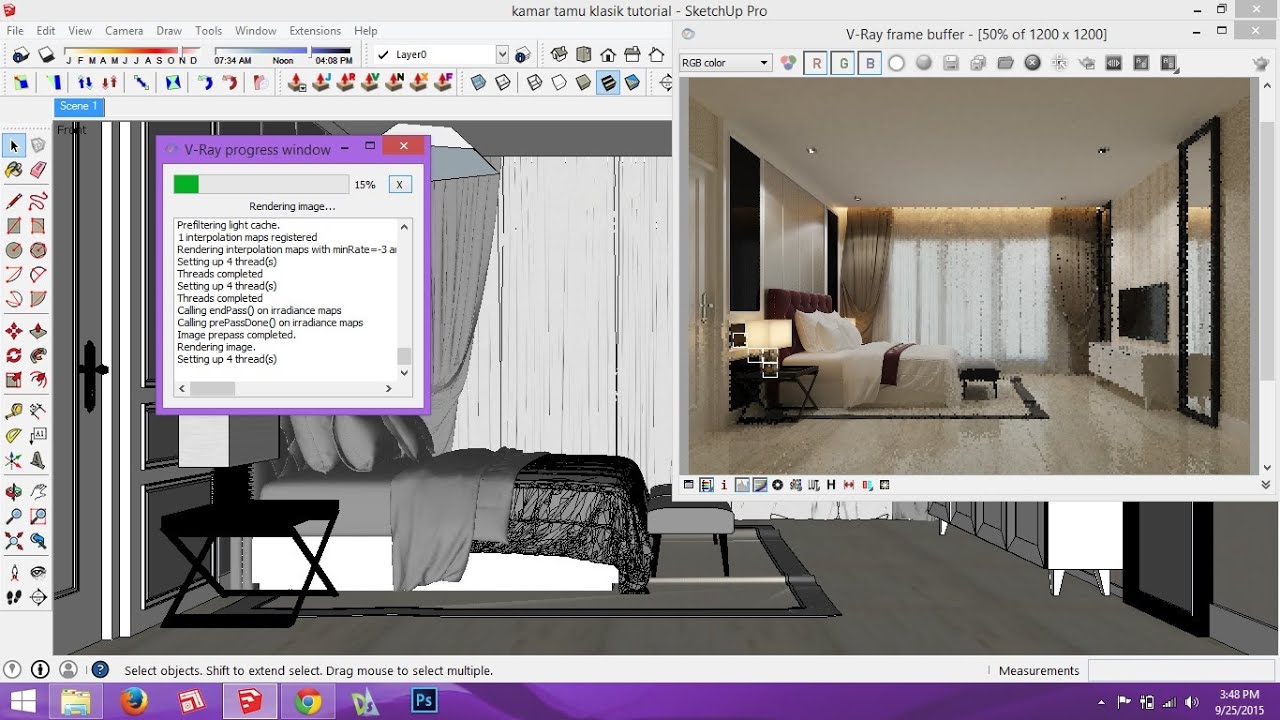Click the Measurements input box

(1181, 670)
